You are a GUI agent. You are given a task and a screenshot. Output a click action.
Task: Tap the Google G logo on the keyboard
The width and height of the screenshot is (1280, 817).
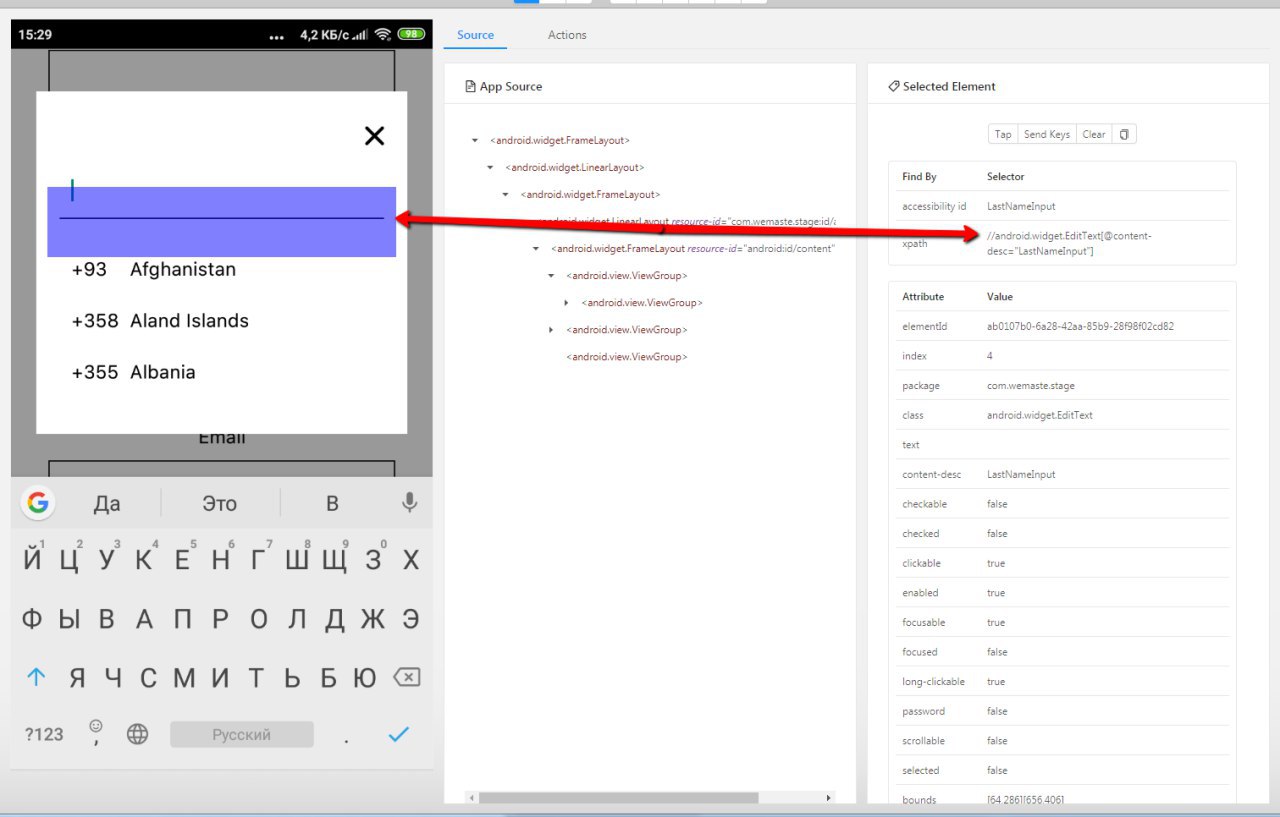coord(38,503)
